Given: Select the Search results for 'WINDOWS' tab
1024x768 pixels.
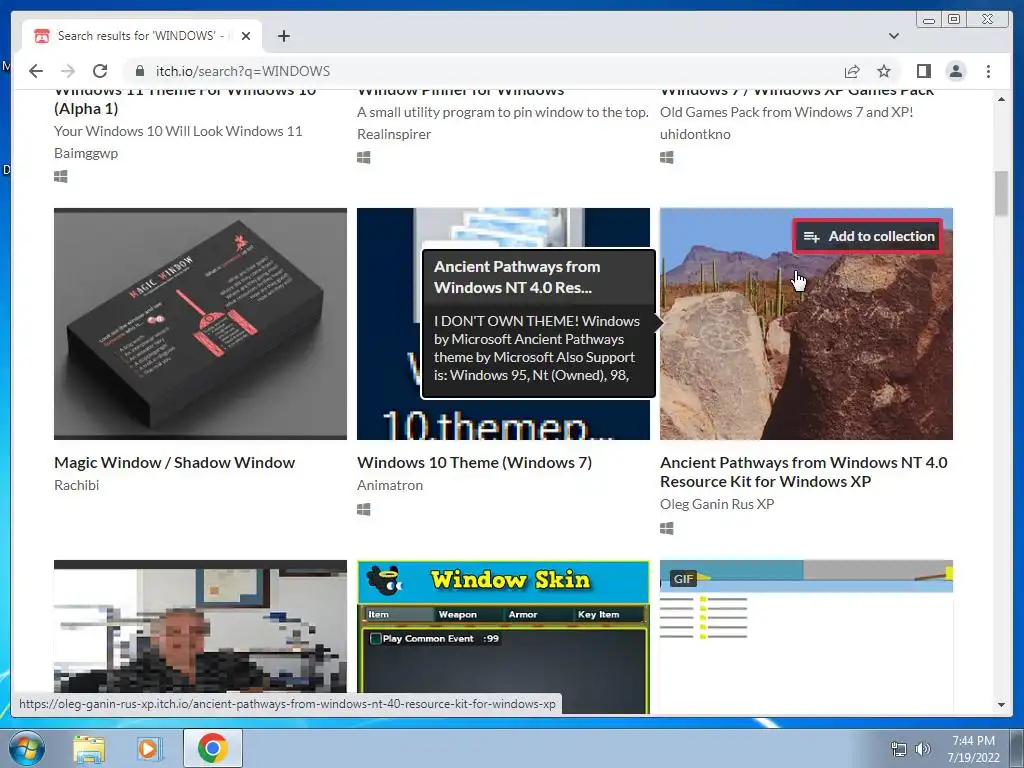Looking at the screenshot, I should [x=142, y=36].
